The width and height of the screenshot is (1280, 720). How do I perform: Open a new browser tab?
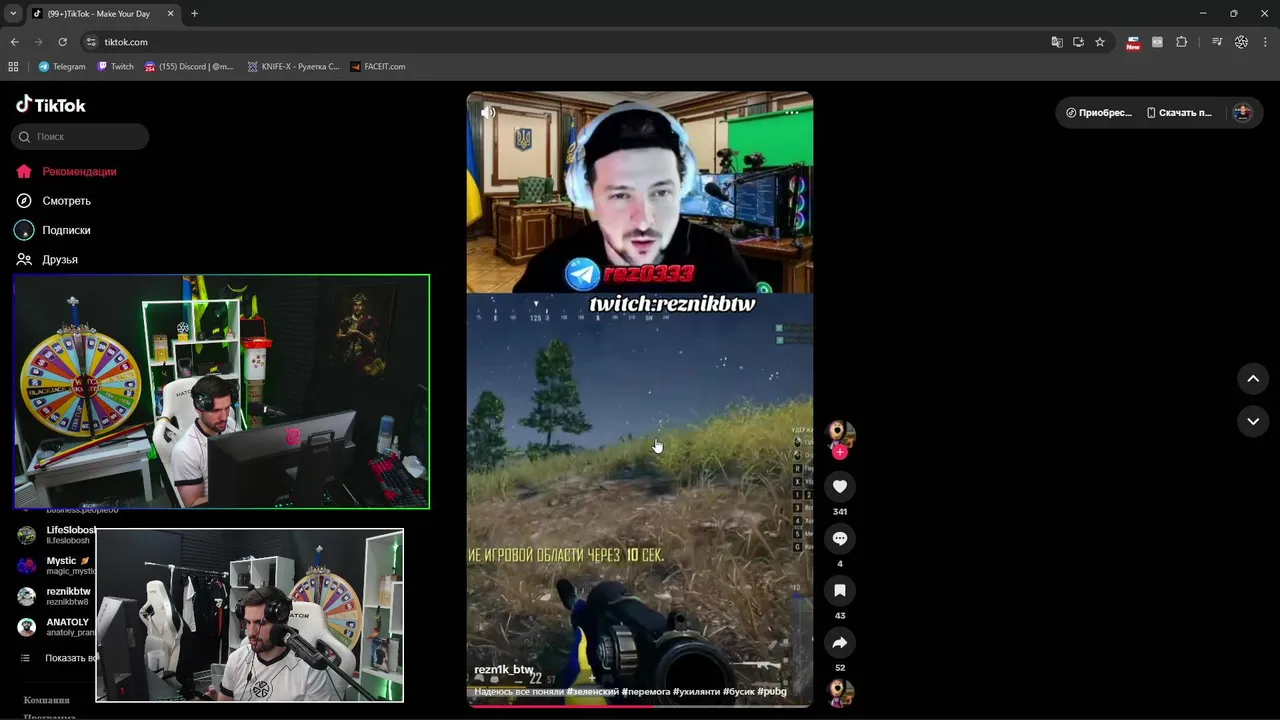point(194,14)
